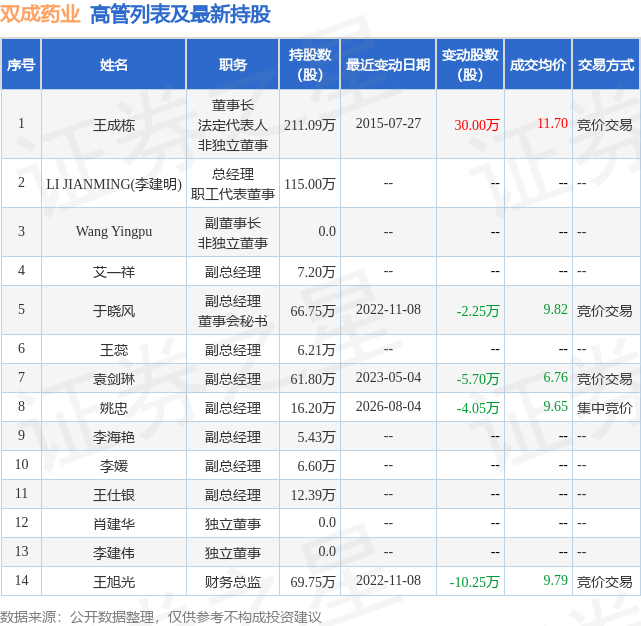
Task: Click the 9.82 average price
Action: tap(555, 309)
